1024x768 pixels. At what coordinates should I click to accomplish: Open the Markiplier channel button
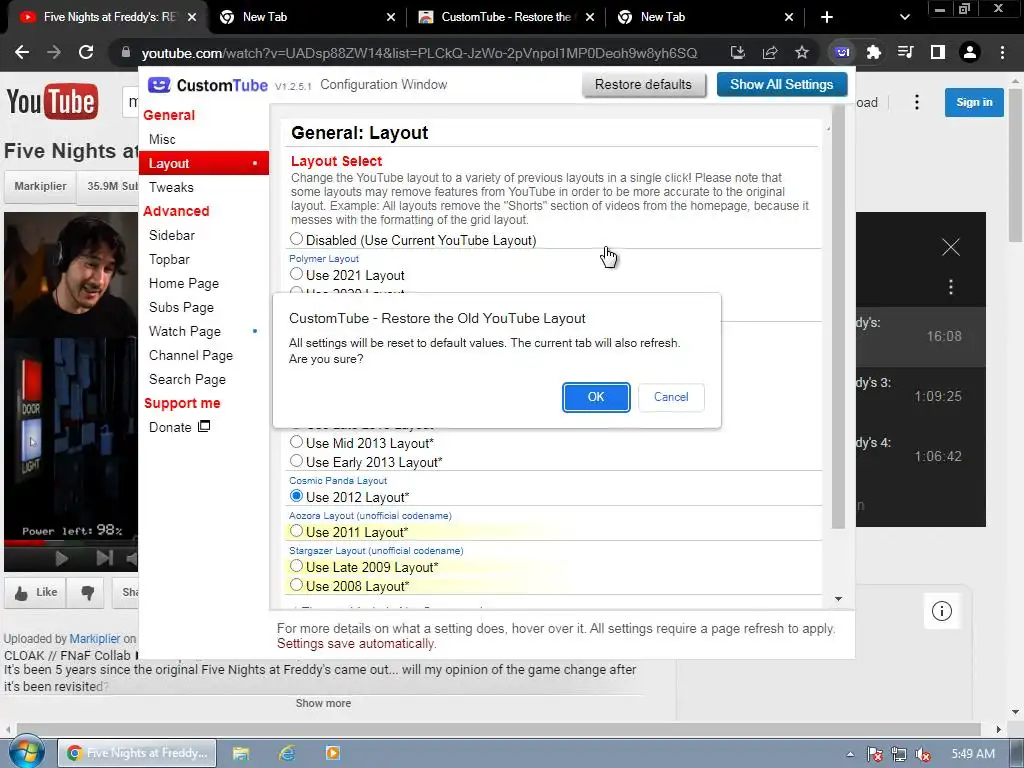[x=40, y=186]
